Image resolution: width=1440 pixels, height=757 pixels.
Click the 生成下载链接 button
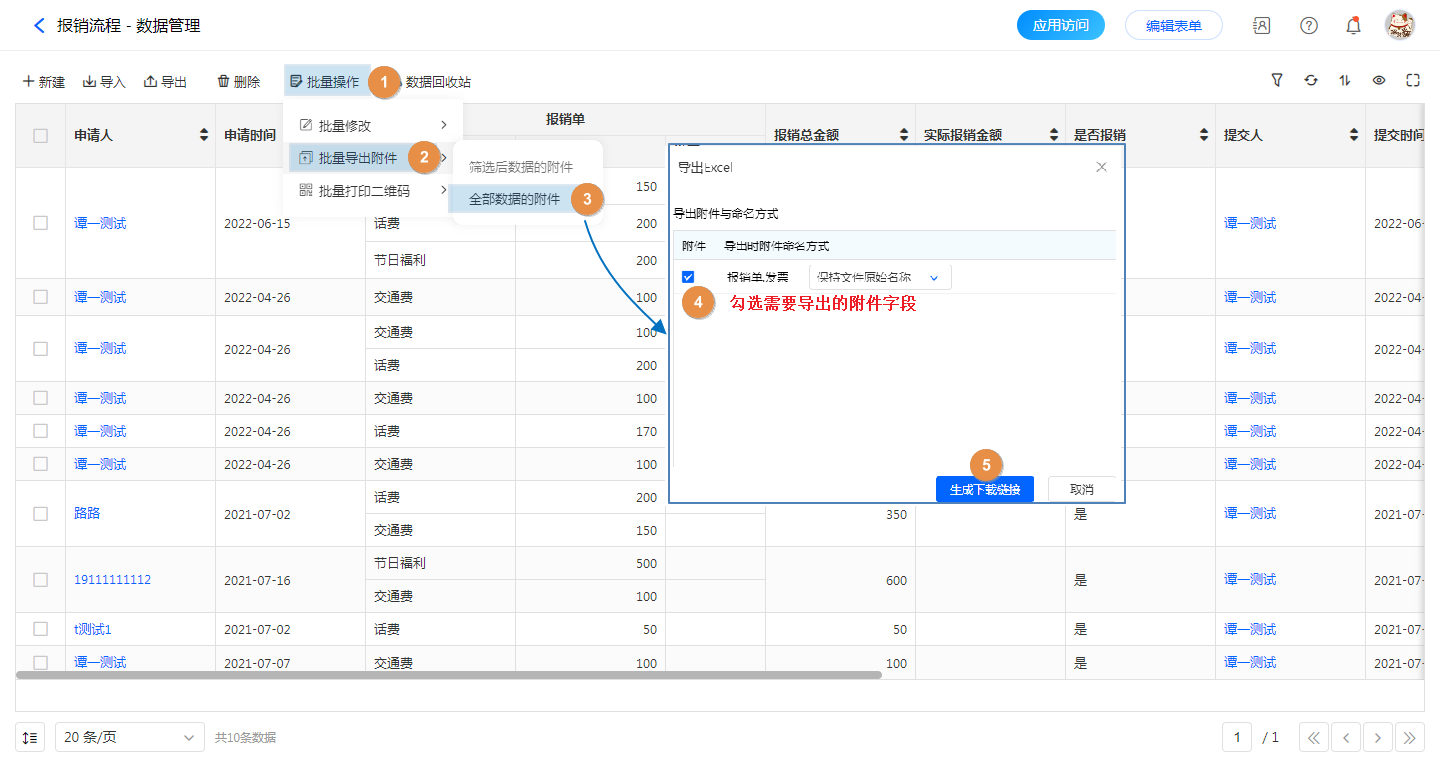tap(984, 490)
